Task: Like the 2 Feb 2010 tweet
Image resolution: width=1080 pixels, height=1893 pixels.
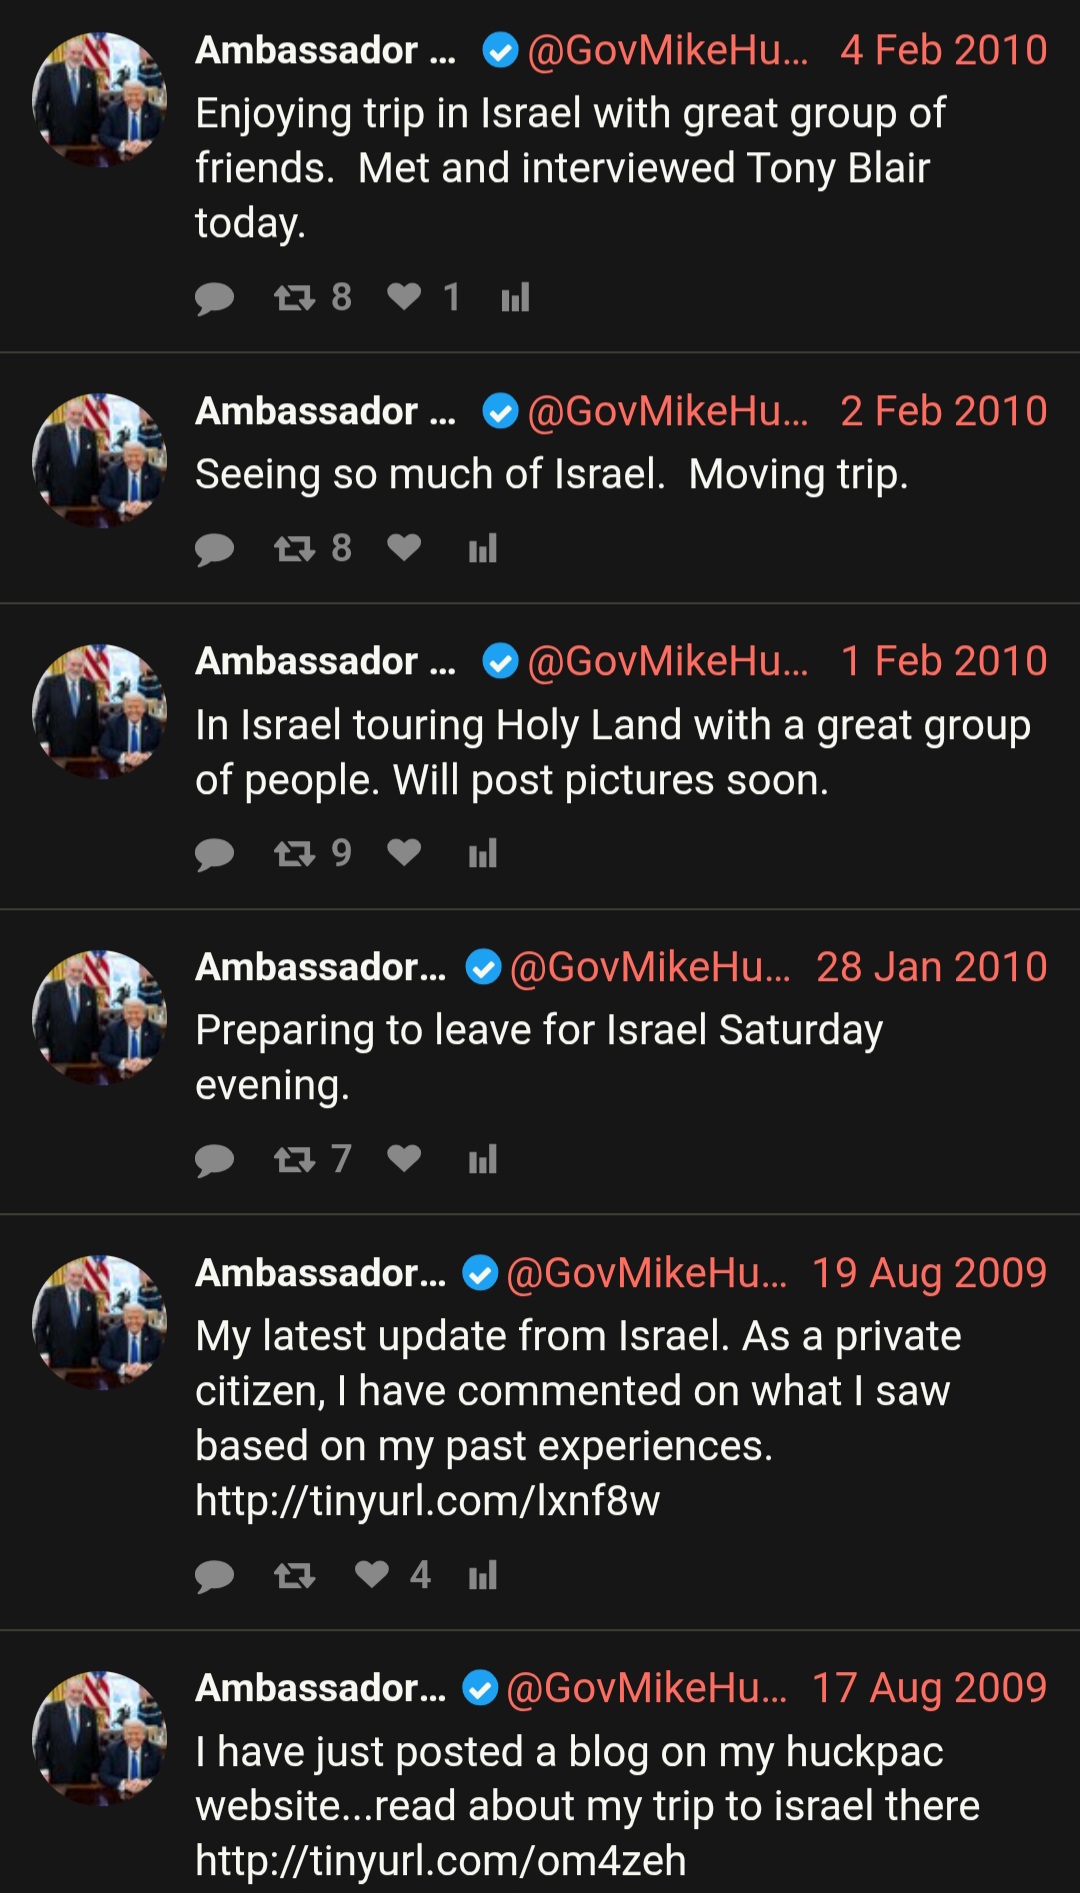Action: point(404,548)
